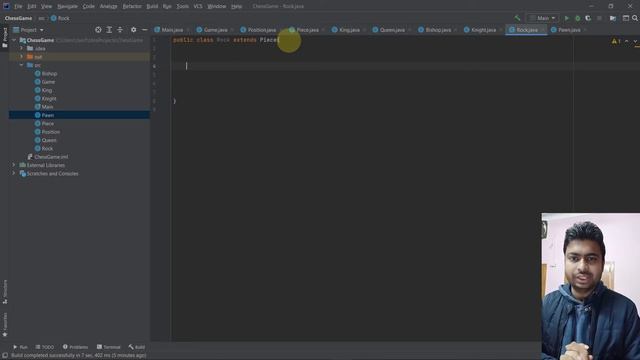Expand the out folder
The height and width of the screenshot is (360, 640).
coord(22,57)
